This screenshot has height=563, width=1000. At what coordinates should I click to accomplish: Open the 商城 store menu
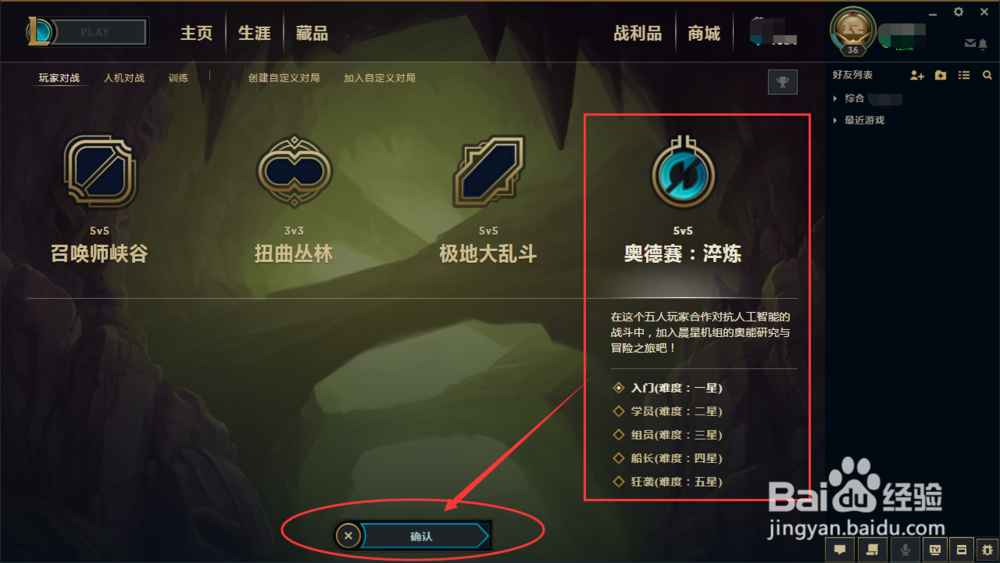(x=703, y=33)
